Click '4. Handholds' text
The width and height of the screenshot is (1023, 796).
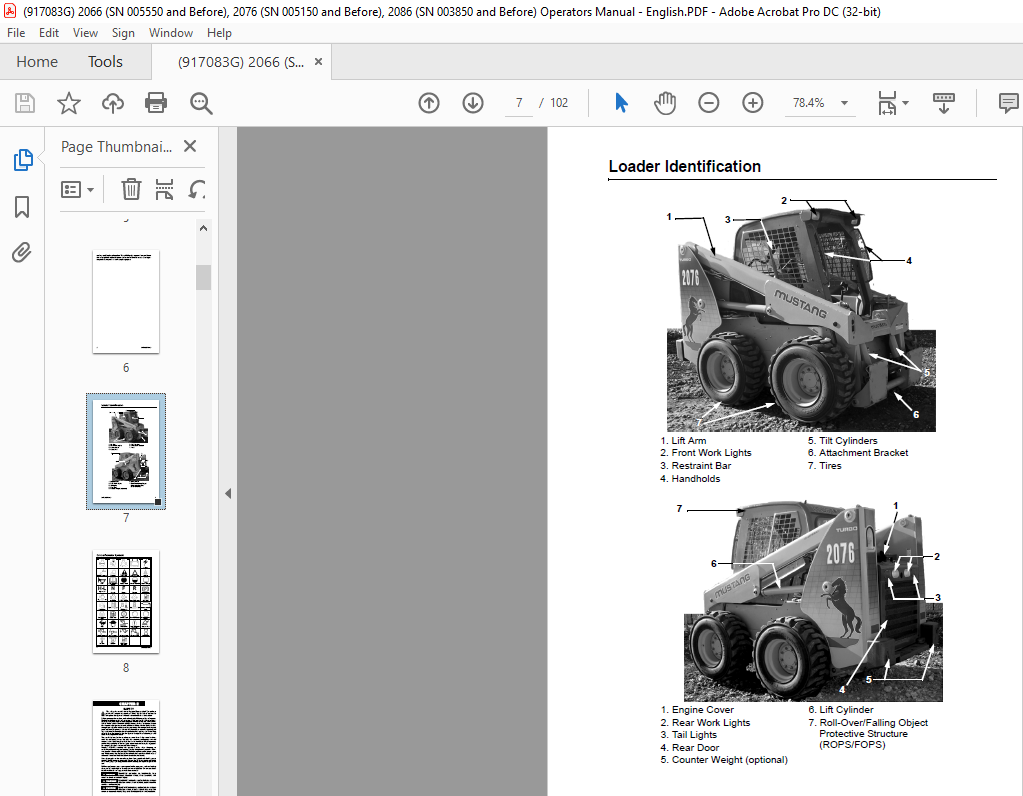690,479
